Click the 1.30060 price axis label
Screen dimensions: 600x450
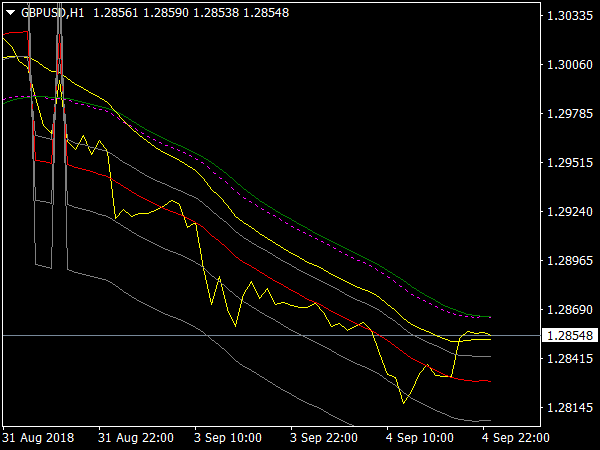570,65
